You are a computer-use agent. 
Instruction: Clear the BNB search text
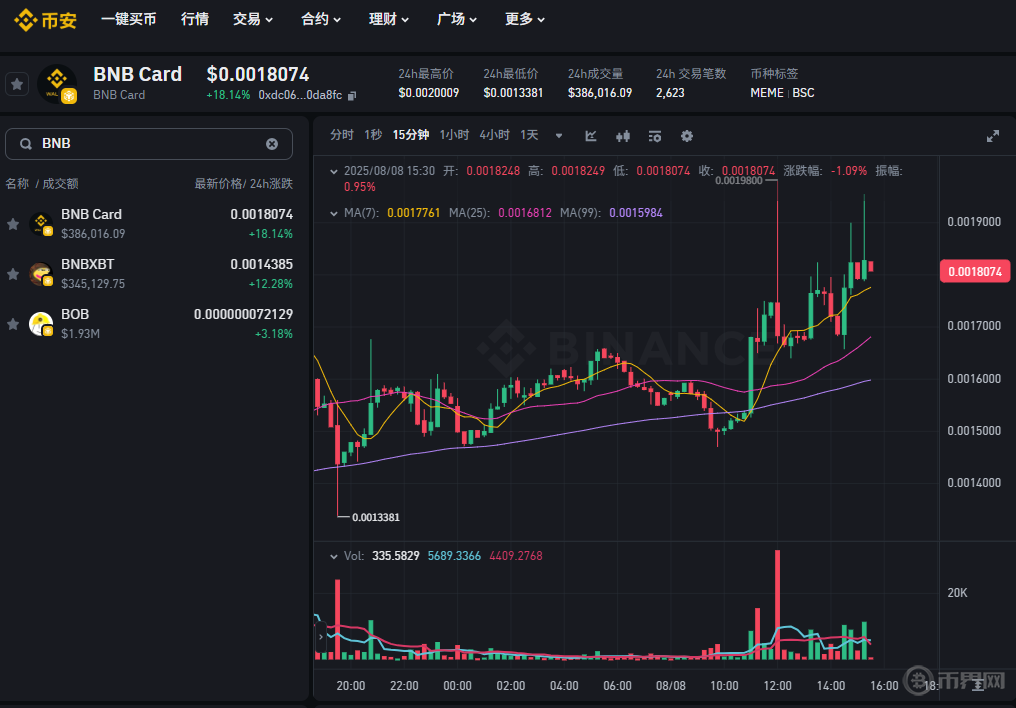click(272, 144)
